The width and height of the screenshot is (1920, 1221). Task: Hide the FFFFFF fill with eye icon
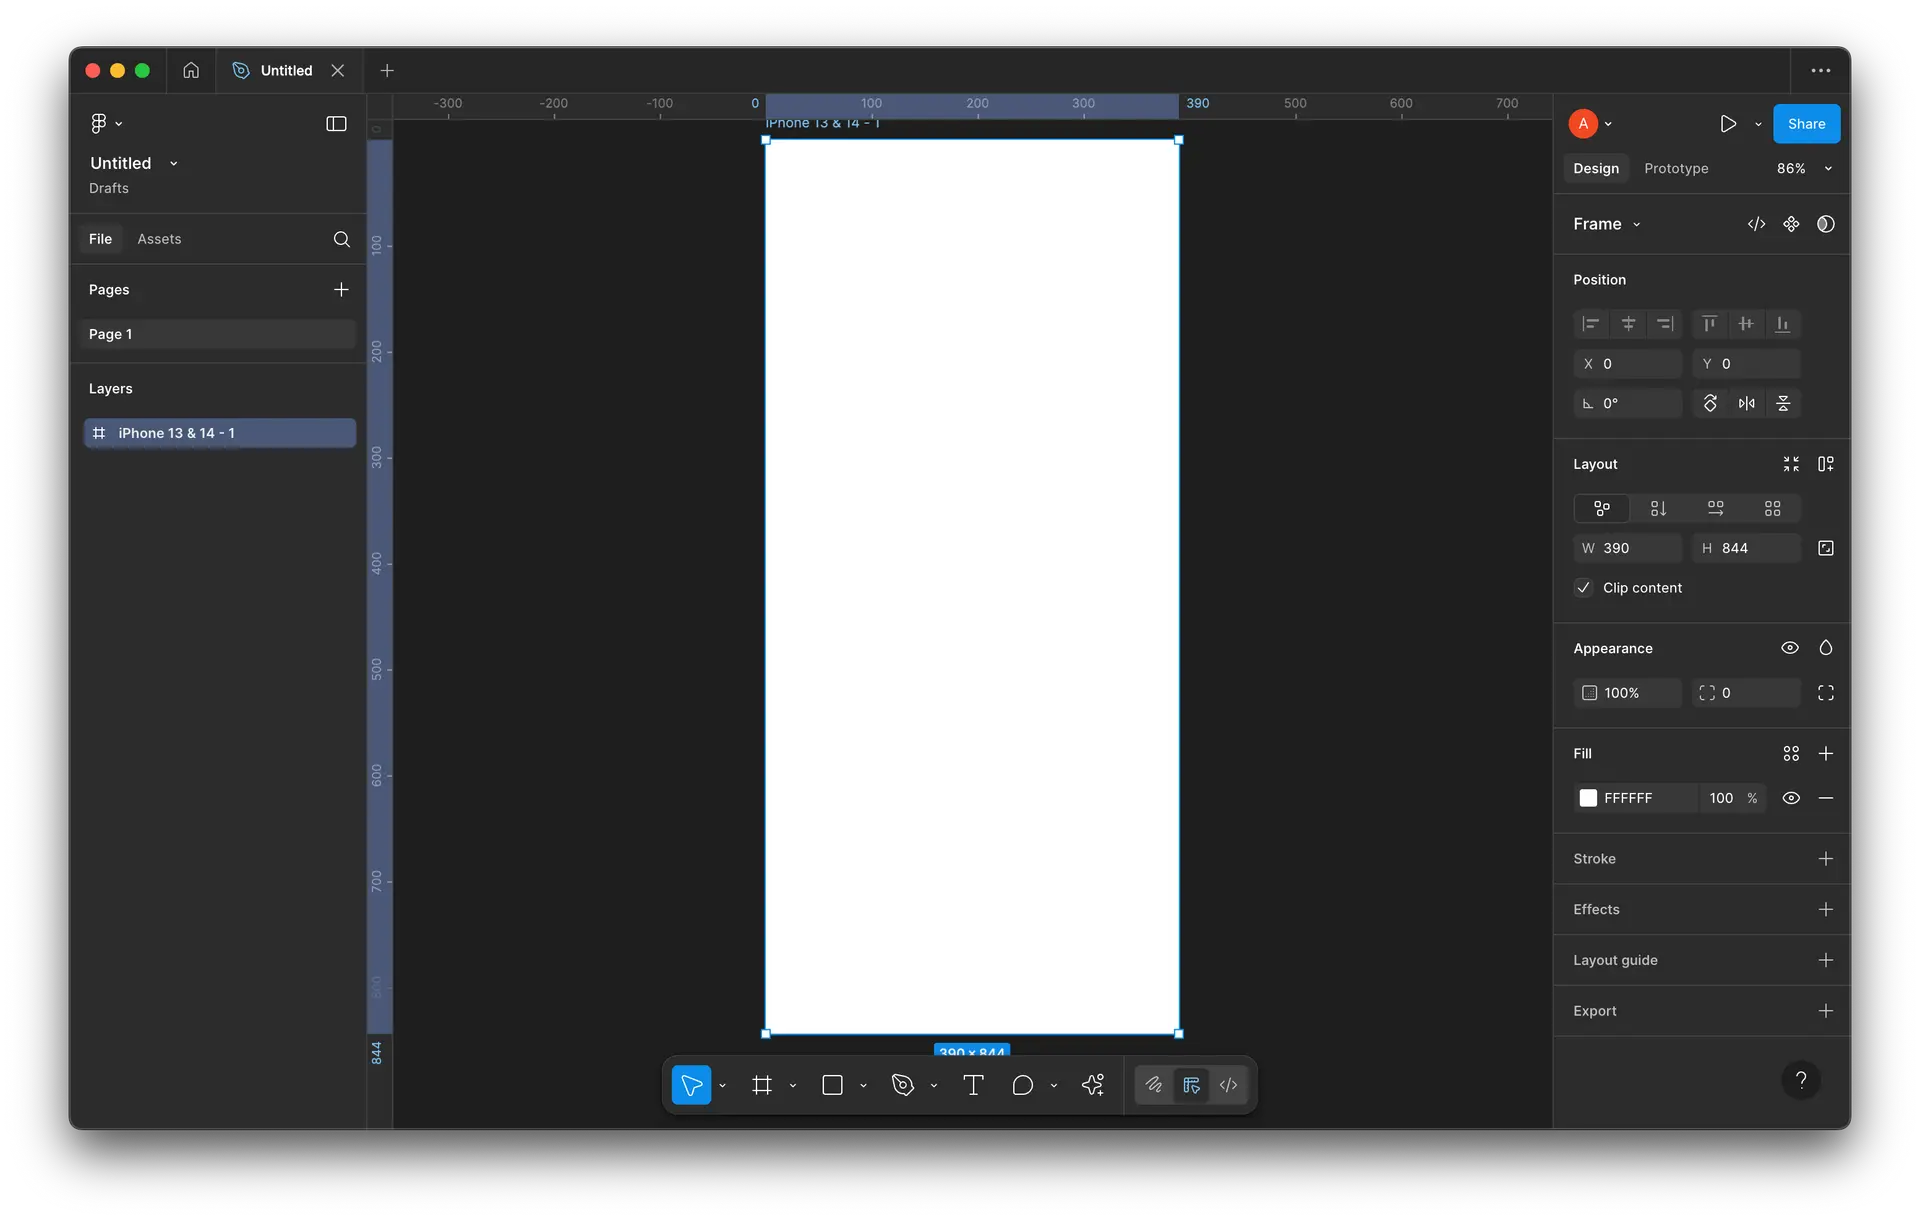tap(1791, 798)
